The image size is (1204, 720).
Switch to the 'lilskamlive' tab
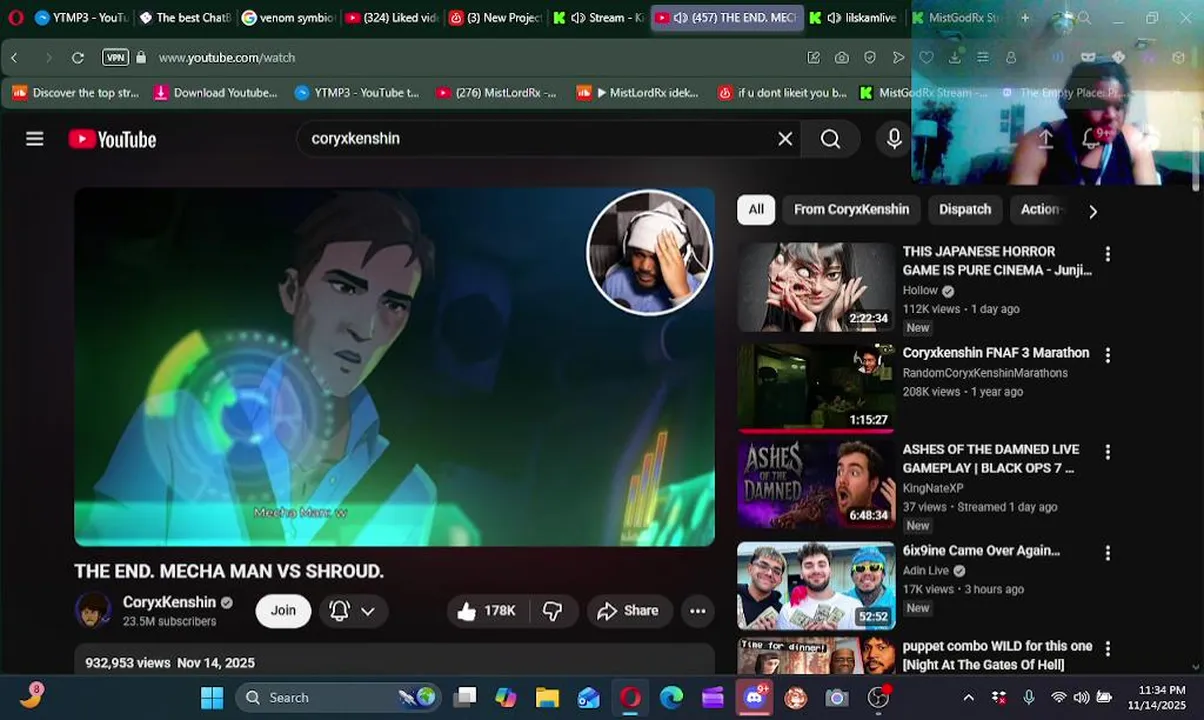853,18
